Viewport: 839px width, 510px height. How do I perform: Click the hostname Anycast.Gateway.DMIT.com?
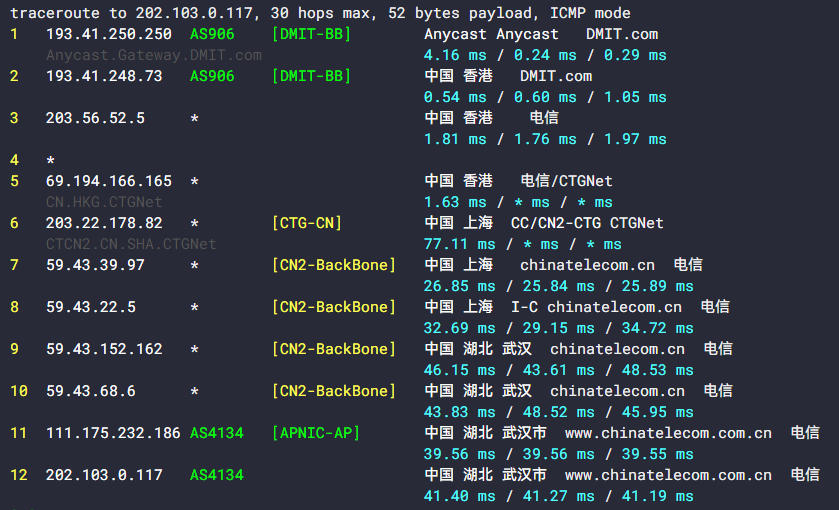tap(153, 55)
